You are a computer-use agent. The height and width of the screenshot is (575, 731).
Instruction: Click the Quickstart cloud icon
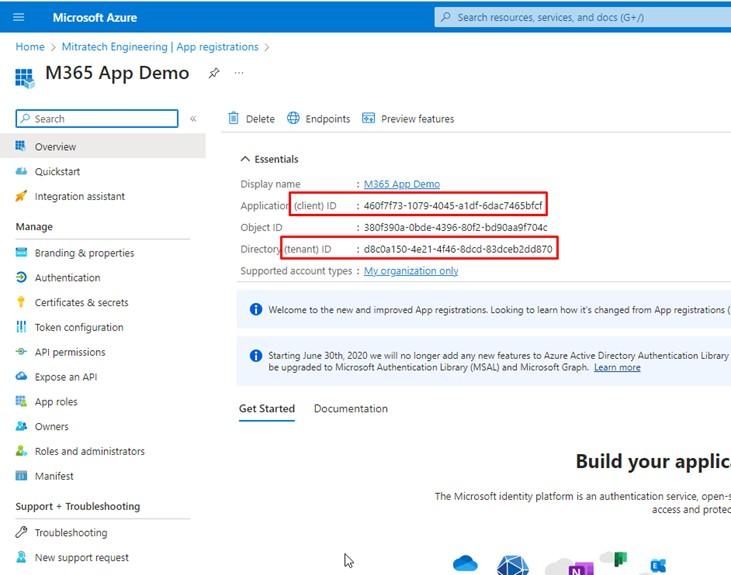coord(21,171)
